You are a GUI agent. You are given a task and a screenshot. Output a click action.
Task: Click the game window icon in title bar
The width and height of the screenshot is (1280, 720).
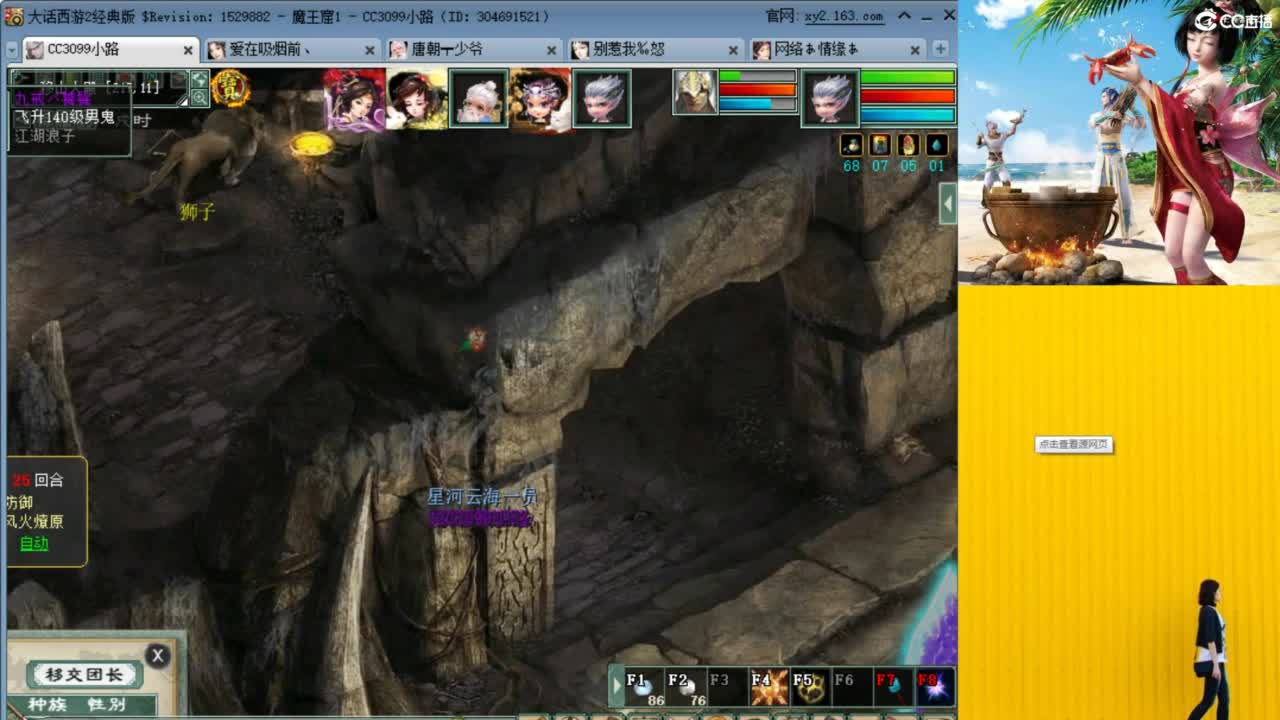(x=14, y=16)
